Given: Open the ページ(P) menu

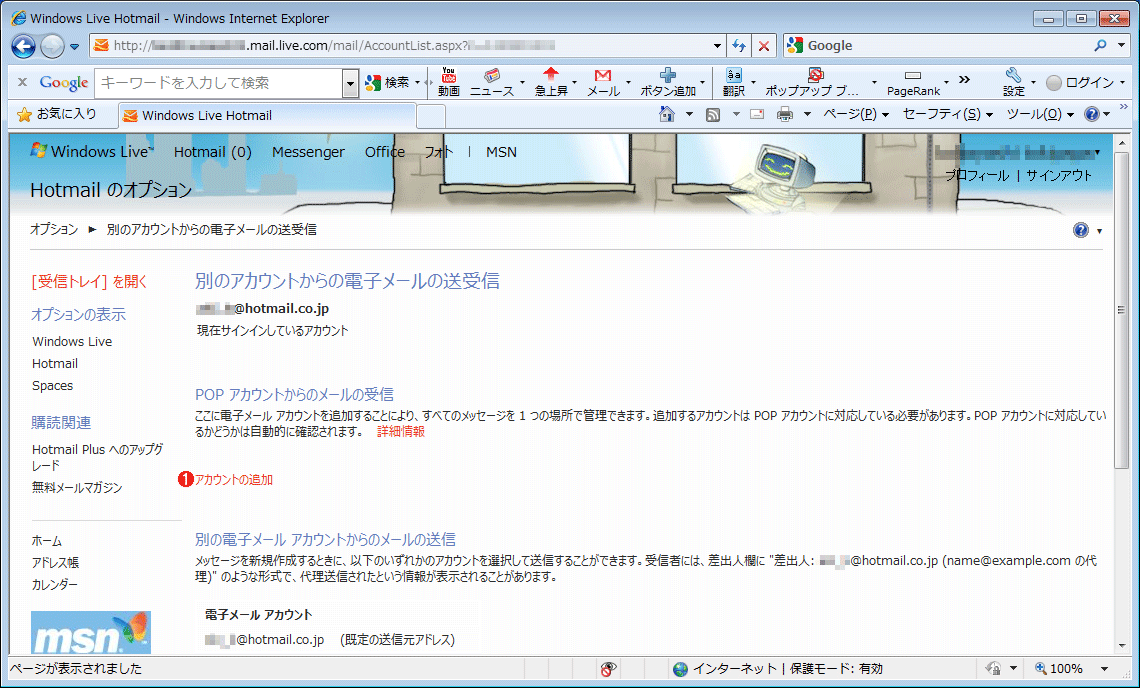Looking at the screenshot, I should tap(856, 114).
